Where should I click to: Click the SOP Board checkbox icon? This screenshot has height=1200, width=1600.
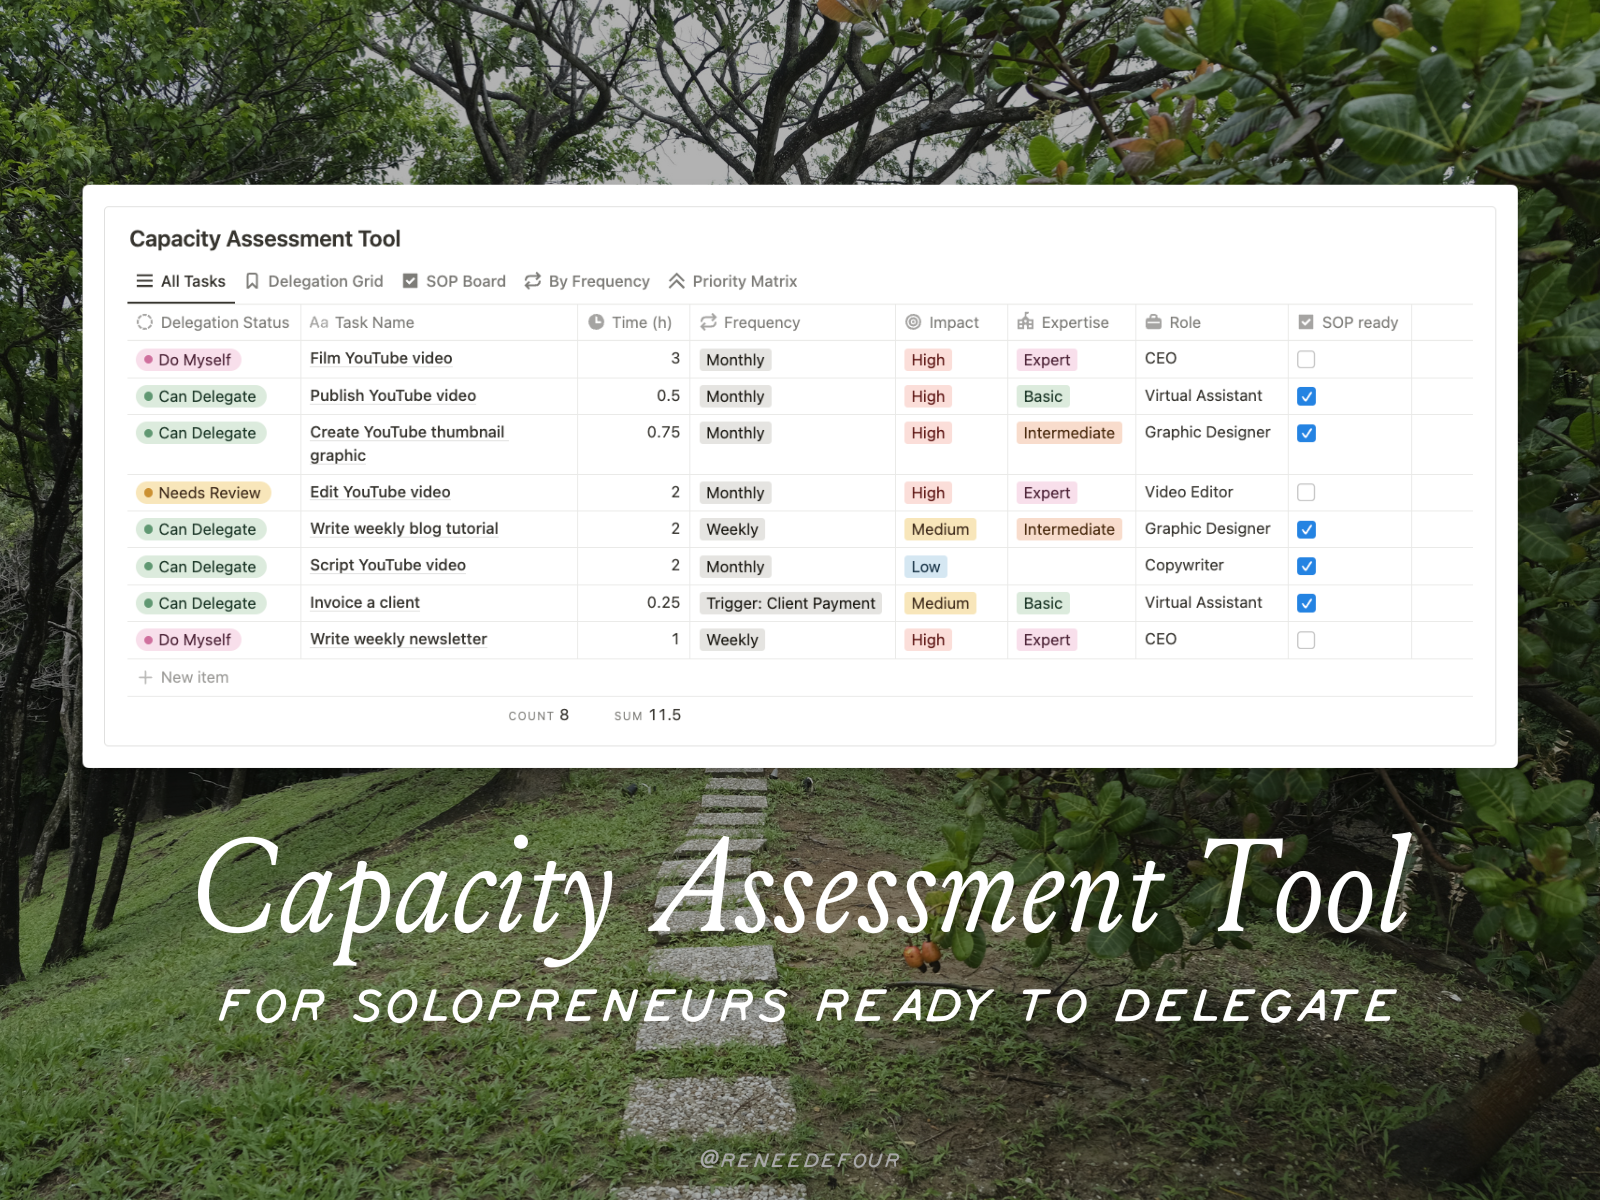410,281
